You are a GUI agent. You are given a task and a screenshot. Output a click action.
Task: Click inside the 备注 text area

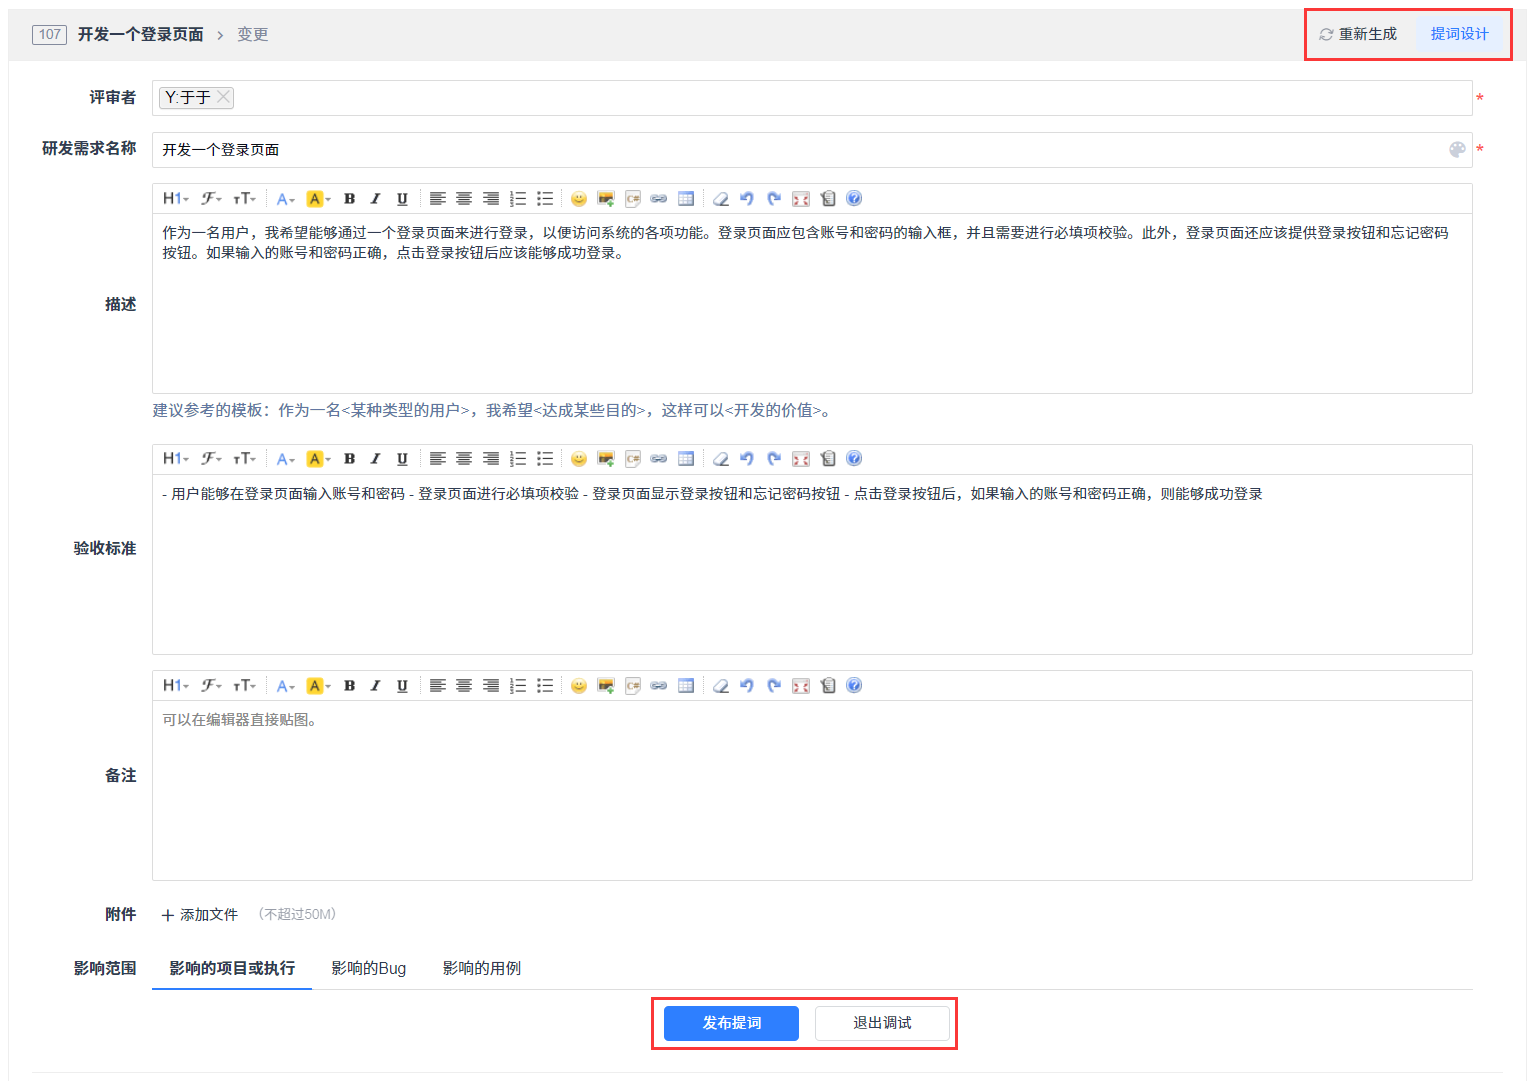812,790
